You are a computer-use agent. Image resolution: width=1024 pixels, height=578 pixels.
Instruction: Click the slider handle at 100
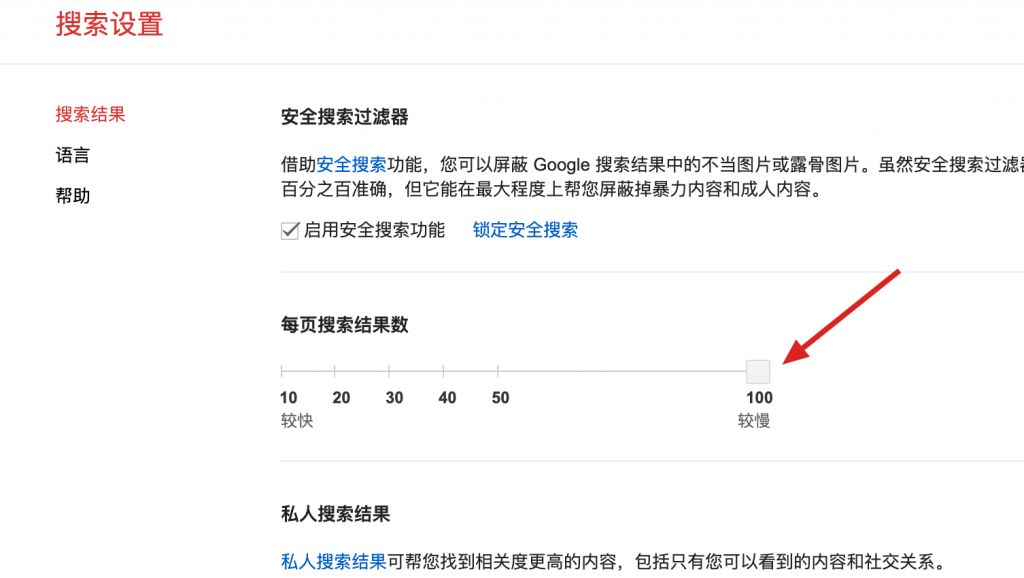click(x=758, y=372)
